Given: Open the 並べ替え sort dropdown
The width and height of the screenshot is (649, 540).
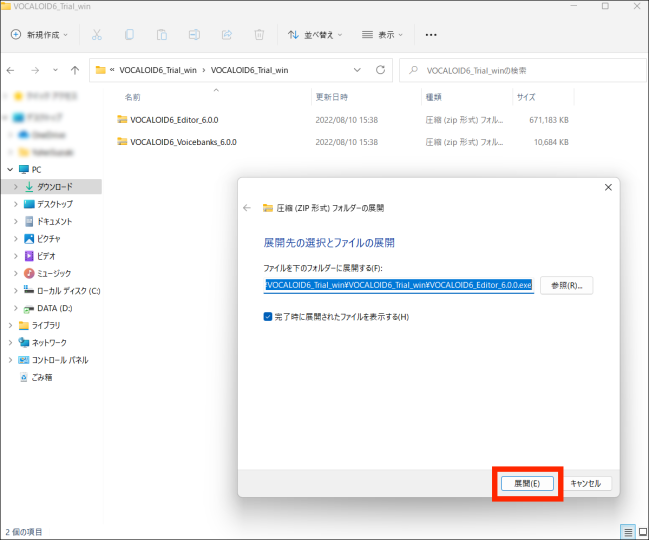Looking at the screenshot, I should 314,34.
